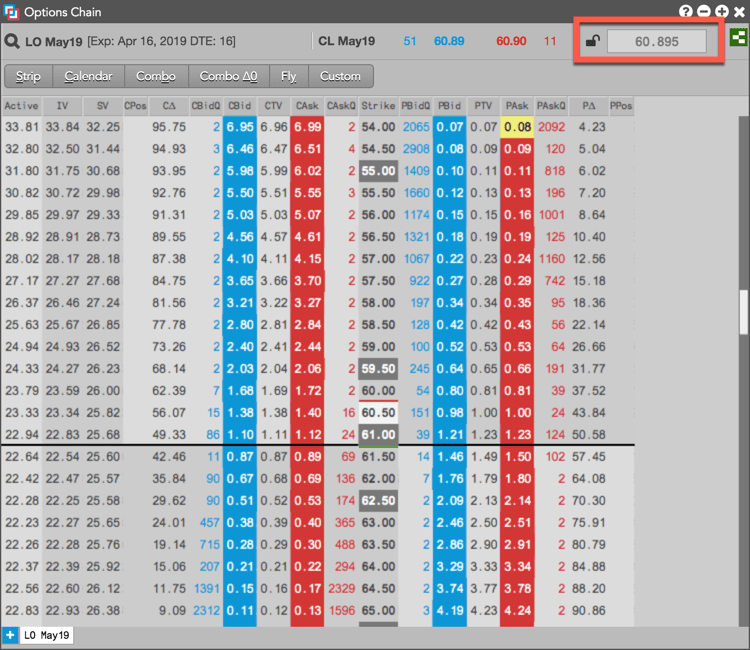Click call delta 95.75 at strike 54.00
Image resolution: width=750 pixels, height=650 pixels.
pos(169,127)
